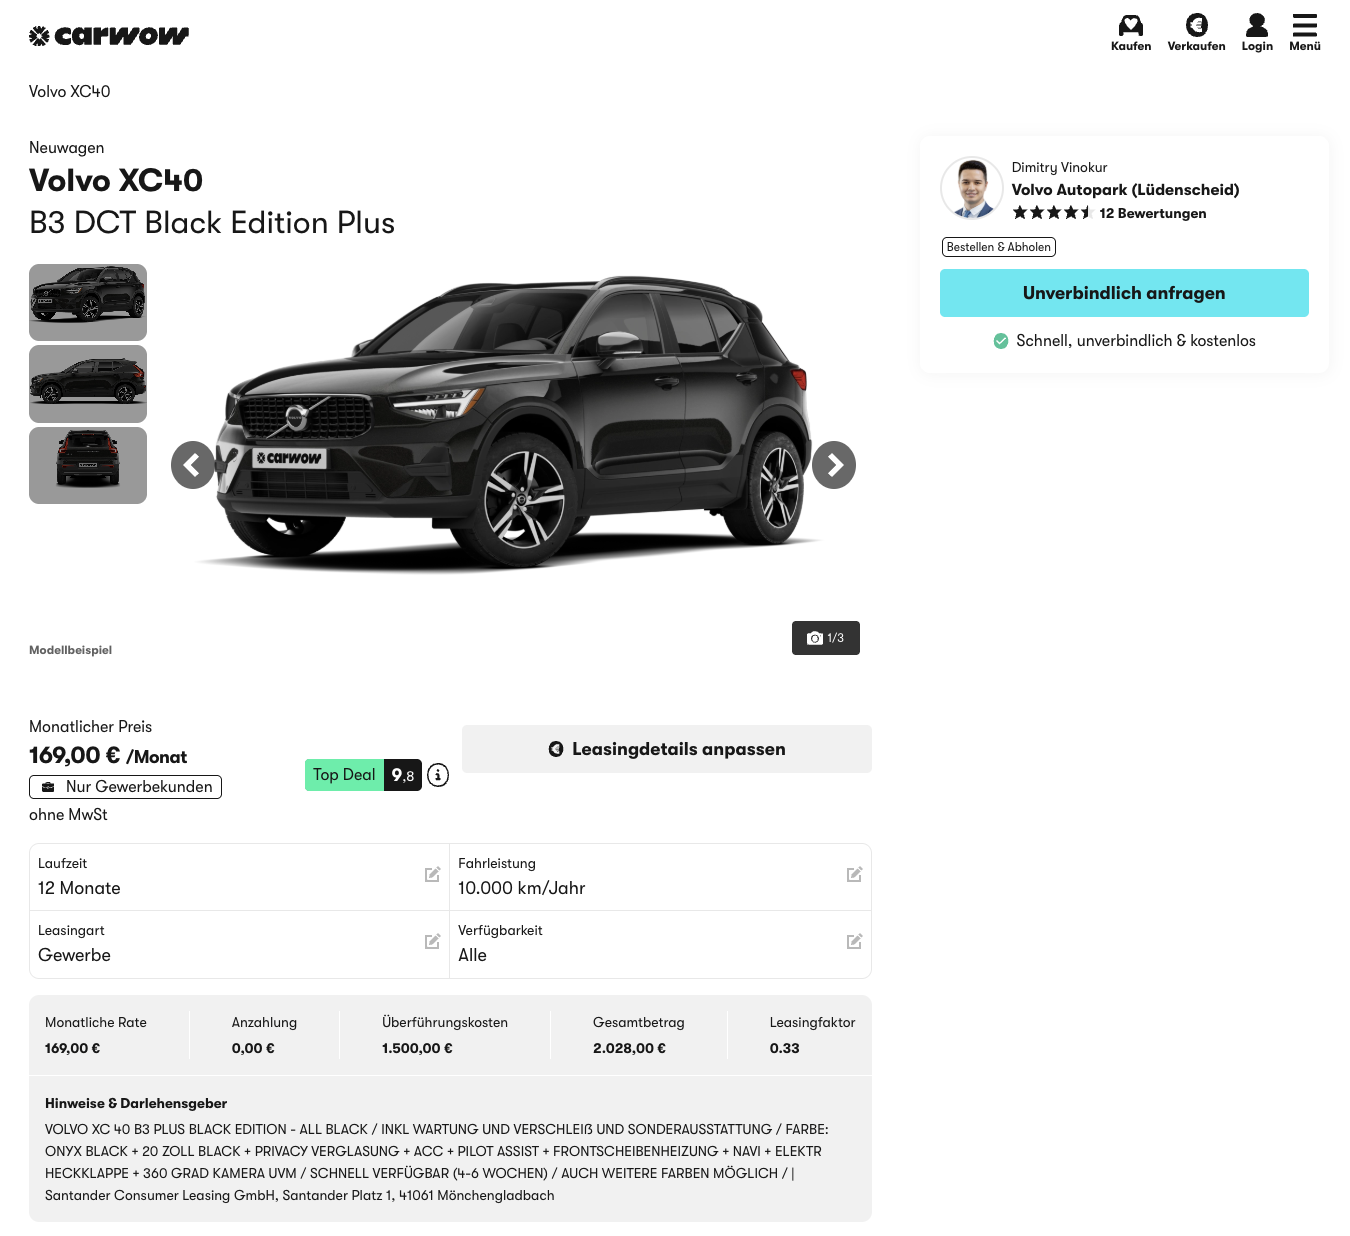Edit the Laufzeit 12 Monate setting
Screen dimensions: 1350x1236
pyautogui.click(x=432, y=875)
